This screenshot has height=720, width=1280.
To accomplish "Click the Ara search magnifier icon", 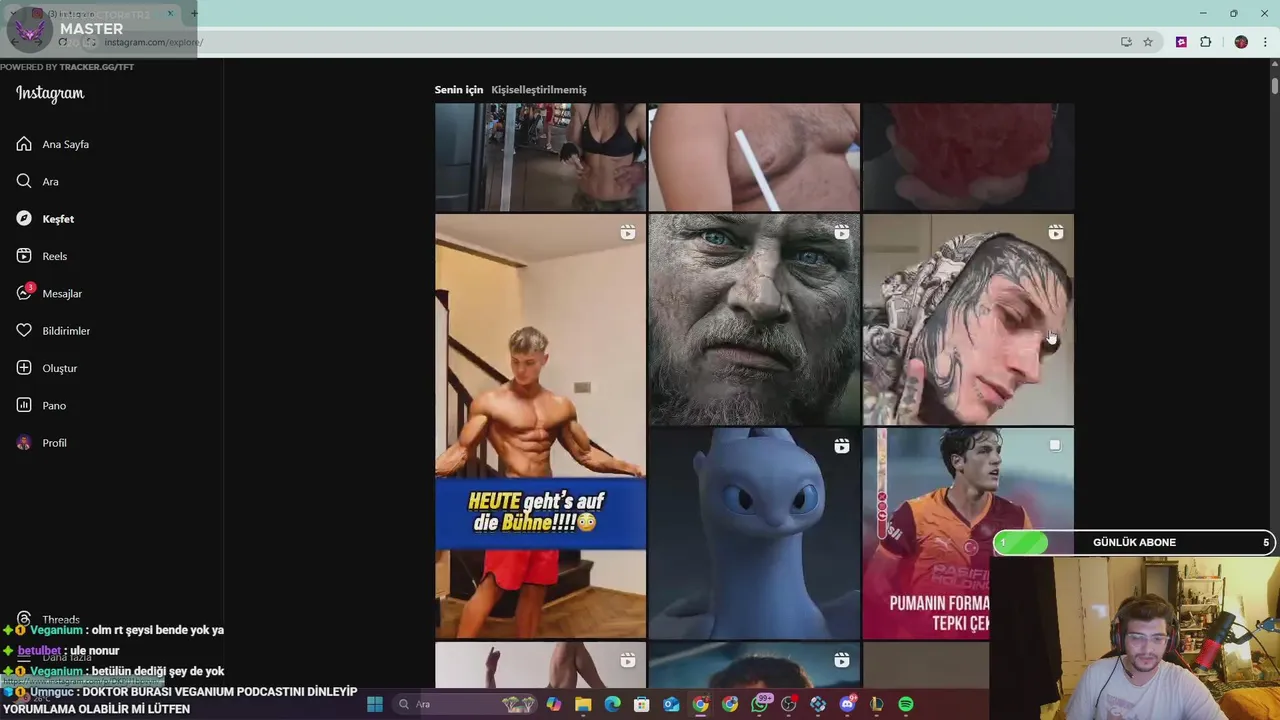I will pos(24,181).
